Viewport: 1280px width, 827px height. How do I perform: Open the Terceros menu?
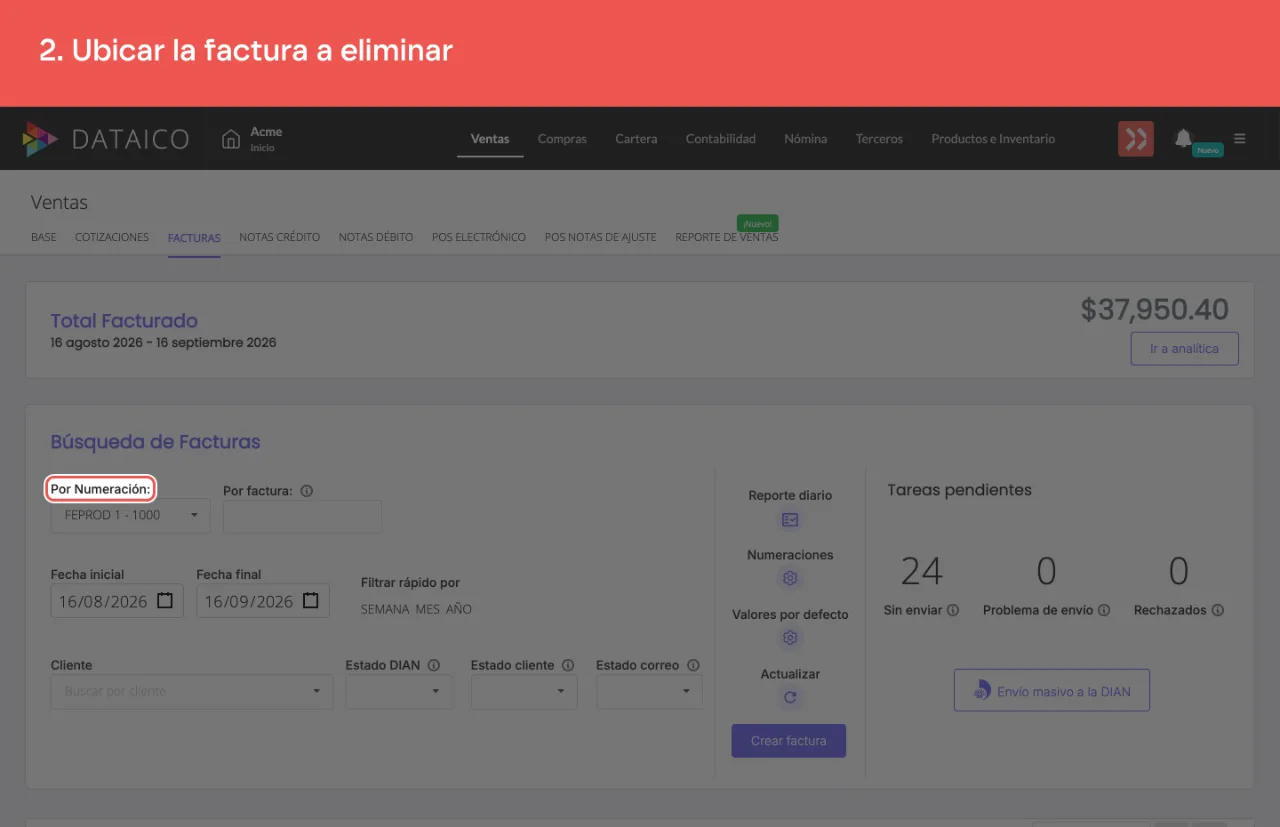click(879, 139)
